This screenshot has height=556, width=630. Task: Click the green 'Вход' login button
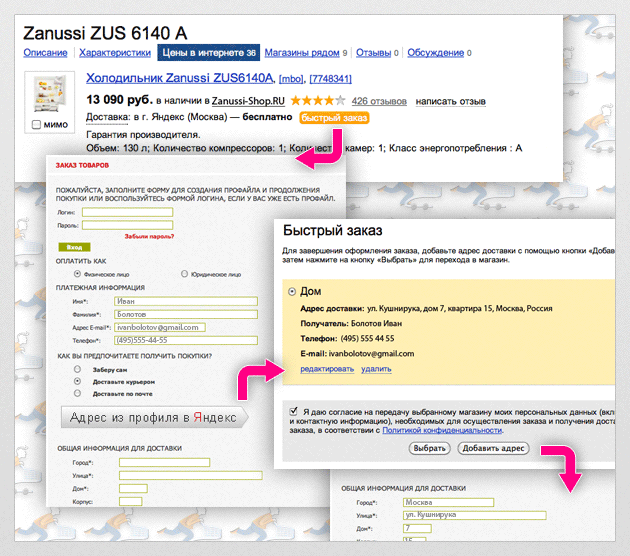[73, 246]
